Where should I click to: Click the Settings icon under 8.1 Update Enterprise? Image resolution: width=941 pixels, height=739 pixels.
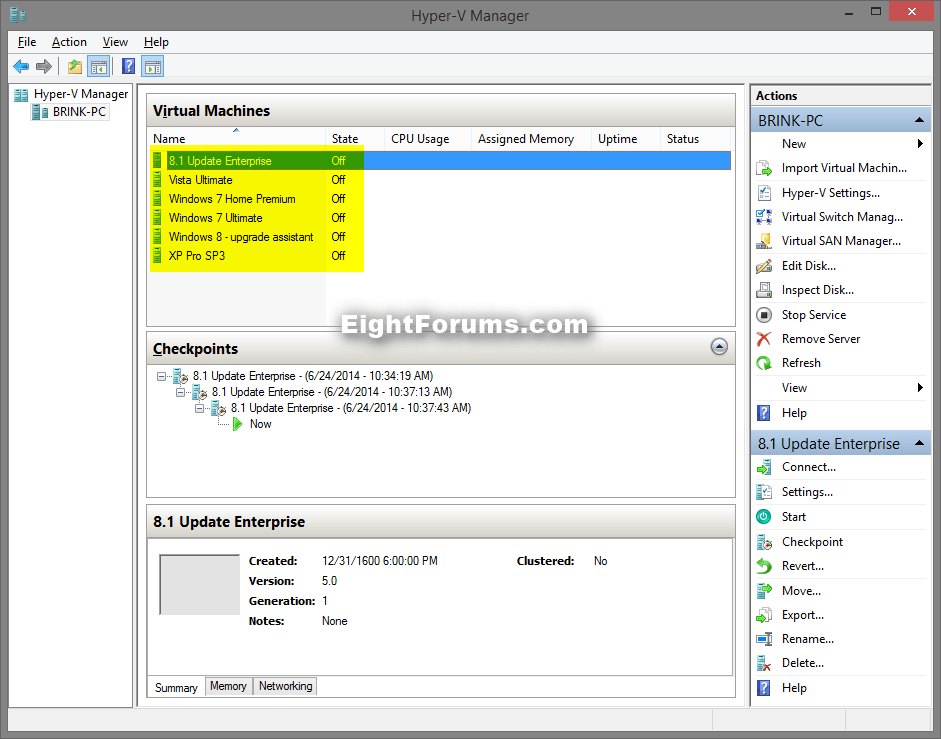click(764, 492)
